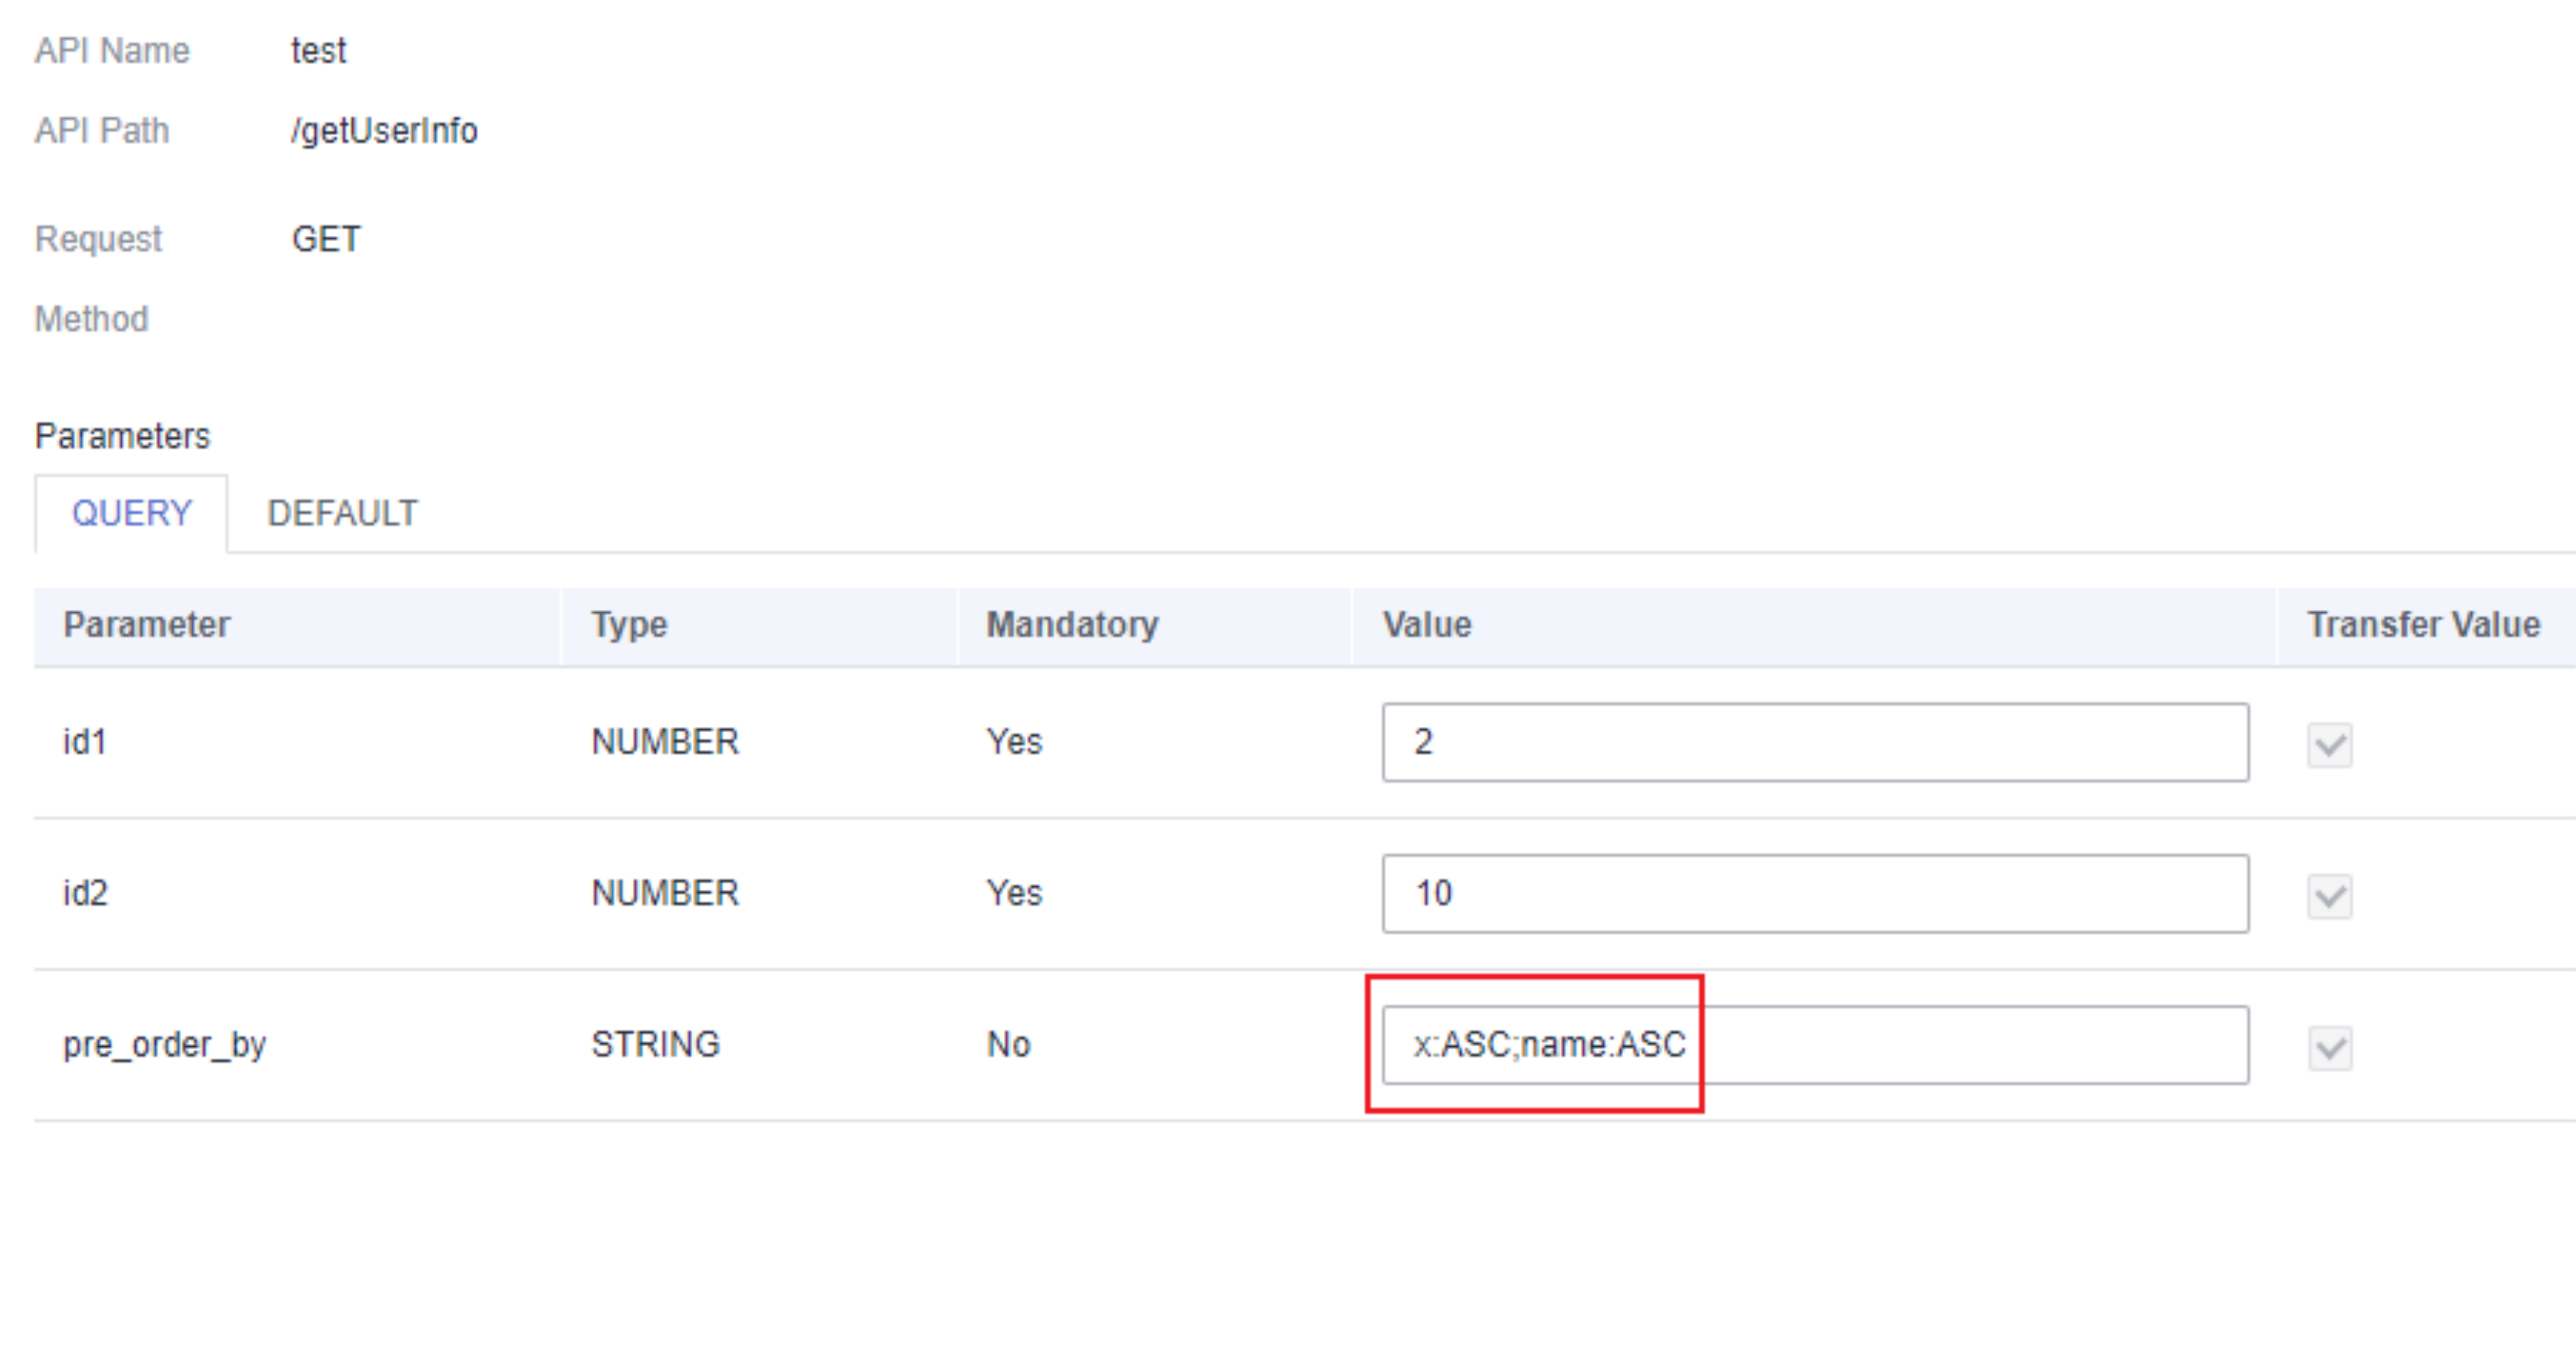Select NUMBER type cell in id2 row

[x=665, y=893]
